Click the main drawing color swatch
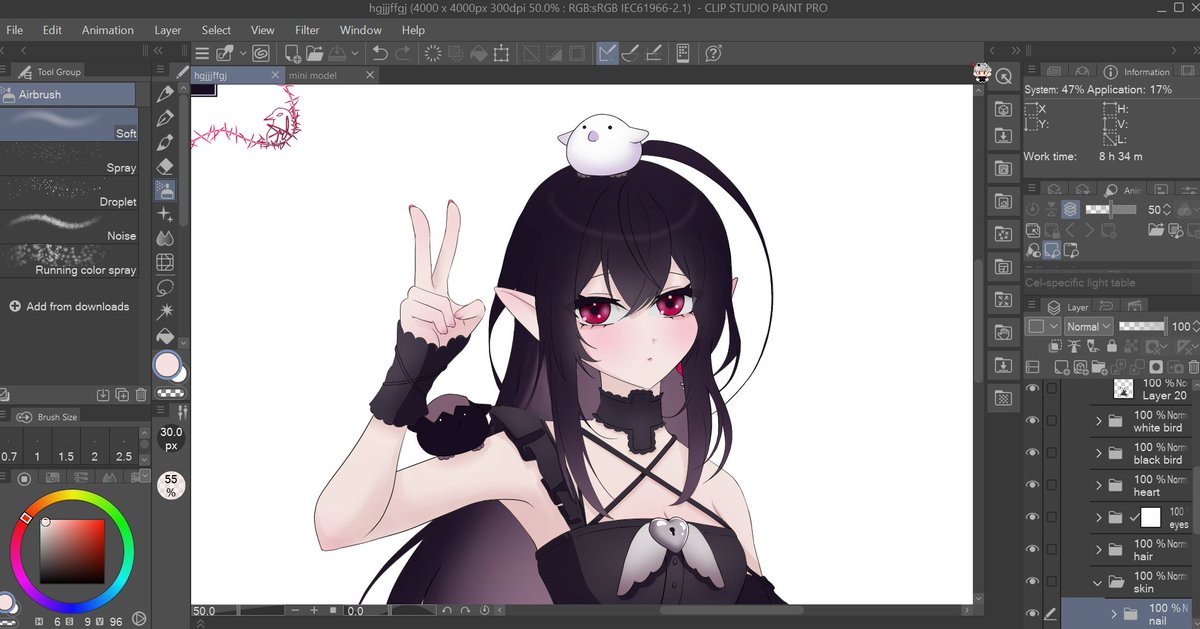Image resolution: width=1200 pixels, height=629 pixels. click(x=167, y=365)
